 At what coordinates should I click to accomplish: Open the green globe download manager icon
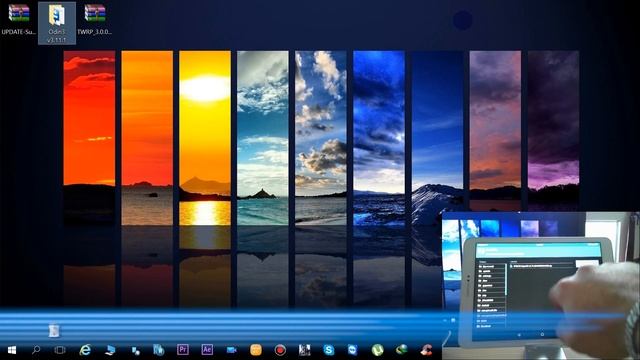[402, 350]
